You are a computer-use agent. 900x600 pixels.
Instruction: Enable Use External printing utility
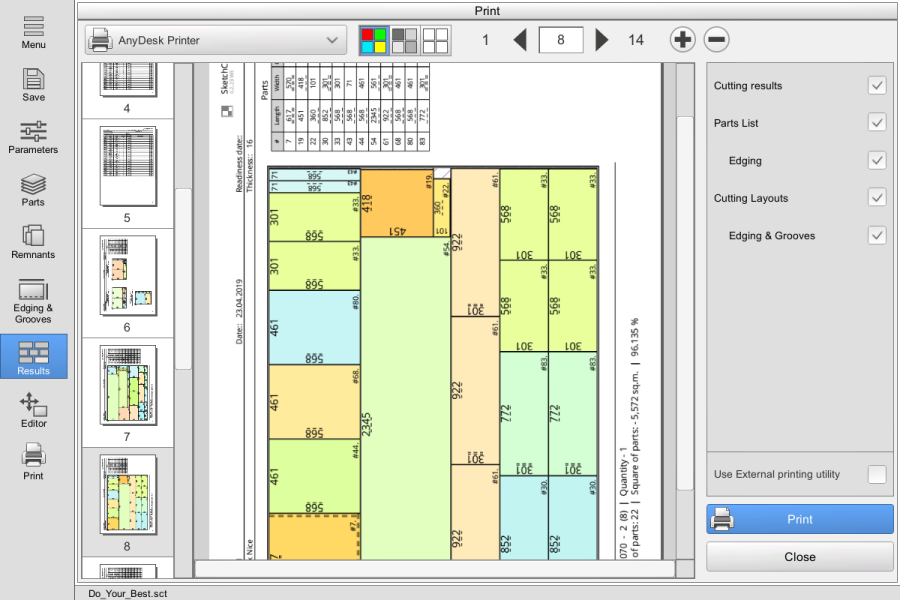(x=877, y=474)
